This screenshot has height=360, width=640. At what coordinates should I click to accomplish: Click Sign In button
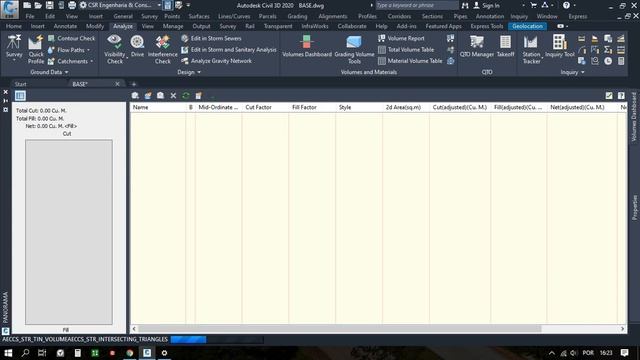tap(486, 5)
